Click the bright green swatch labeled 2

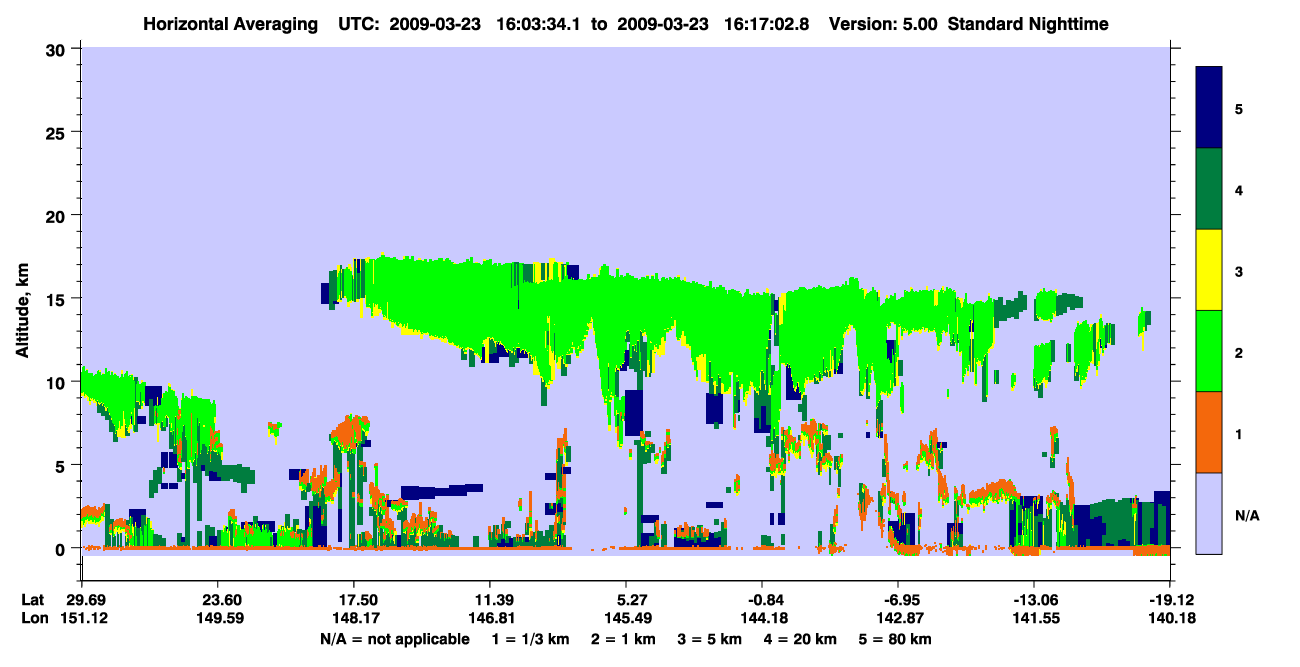(x=1209, y=351)
